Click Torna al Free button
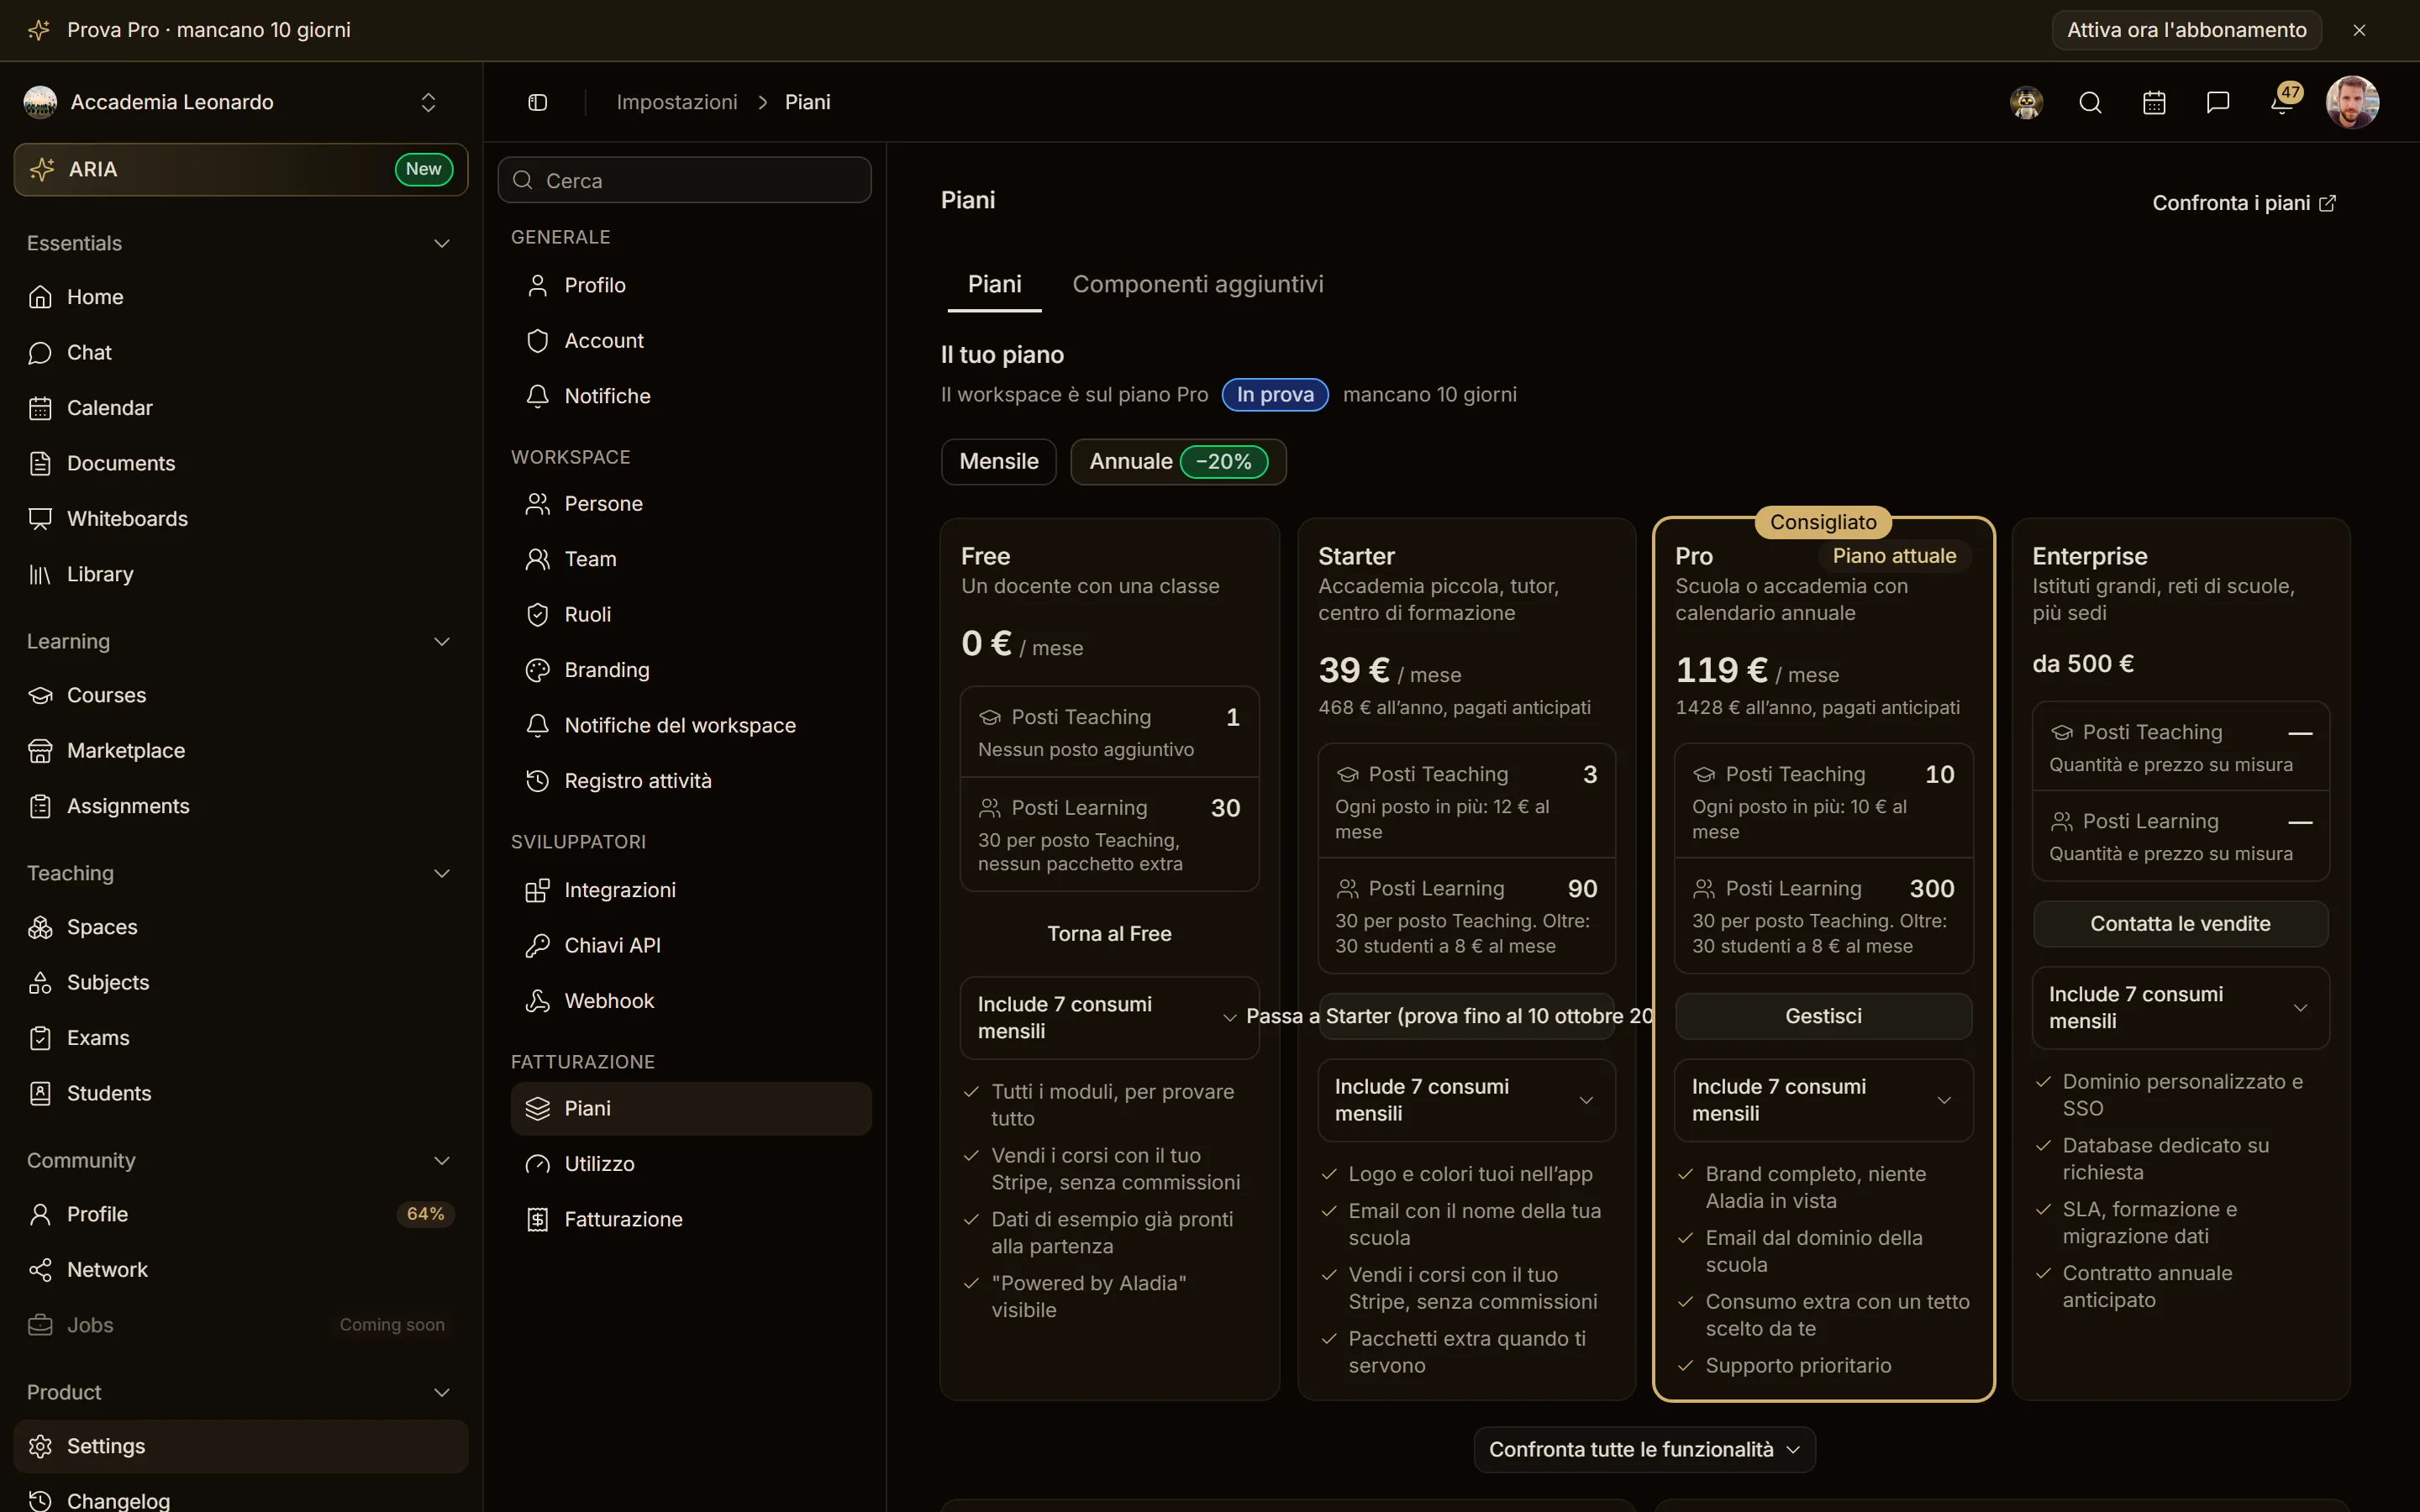This screenshot has height=1512, width=2420. 1109,934
